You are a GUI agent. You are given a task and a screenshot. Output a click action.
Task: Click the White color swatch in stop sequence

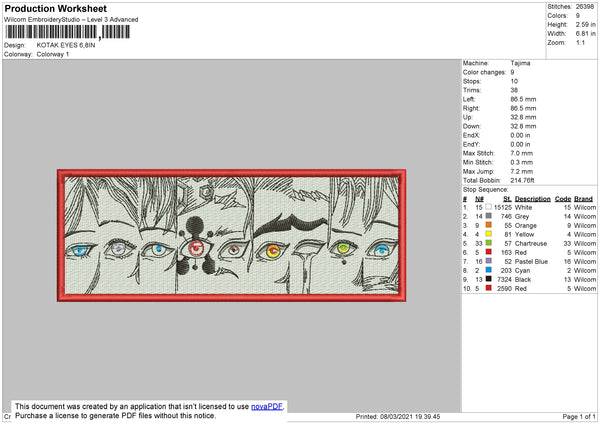coord(488,207)
